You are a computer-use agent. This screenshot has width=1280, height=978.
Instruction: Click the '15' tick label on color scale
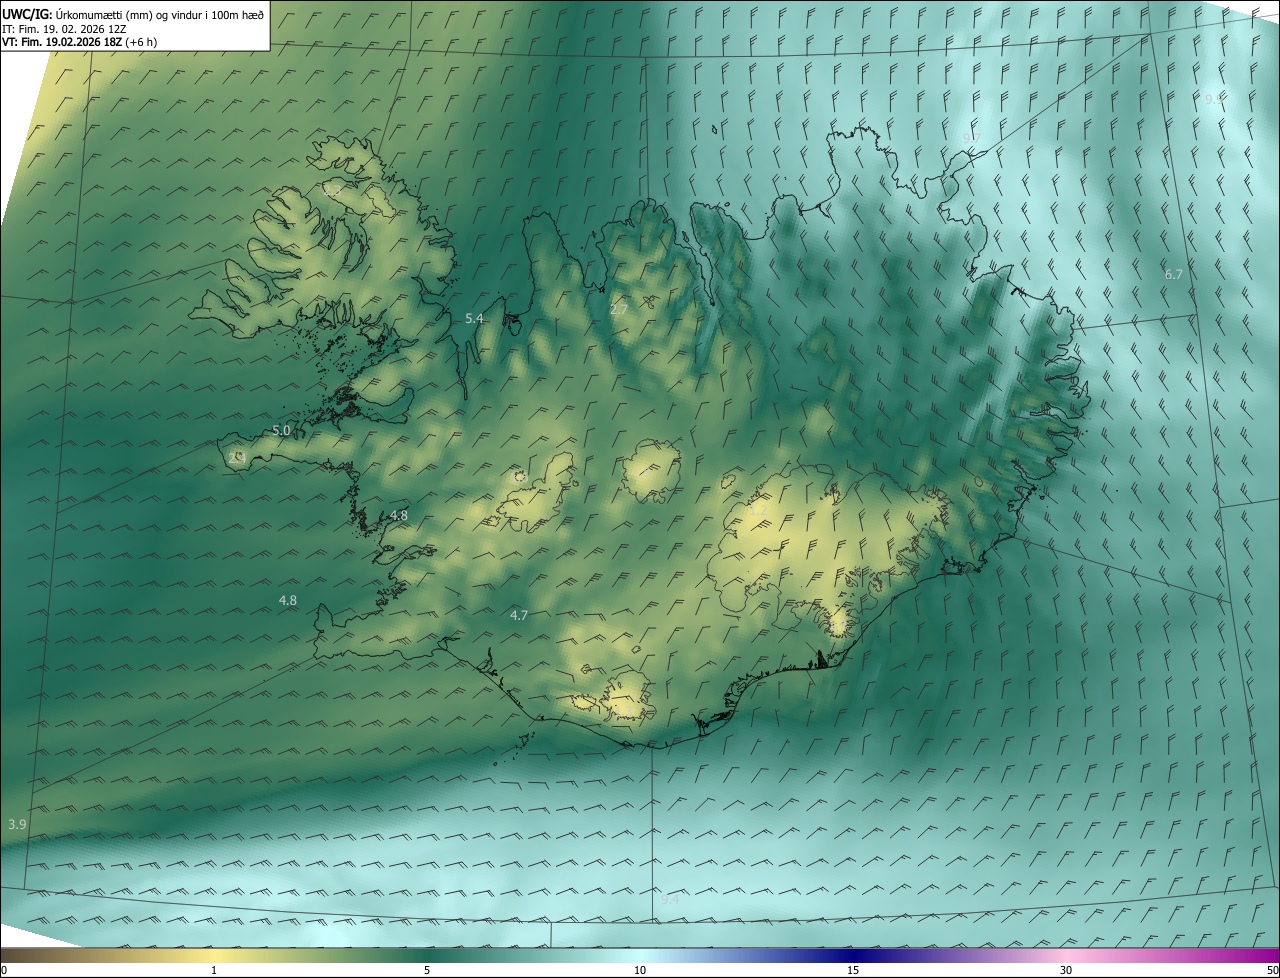tap(853, 970)
